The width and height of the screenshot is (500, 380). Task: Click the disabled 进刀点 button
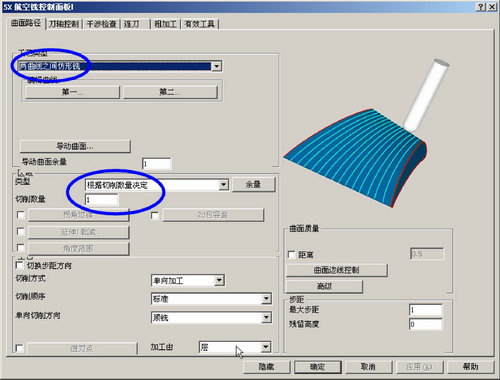82,349
